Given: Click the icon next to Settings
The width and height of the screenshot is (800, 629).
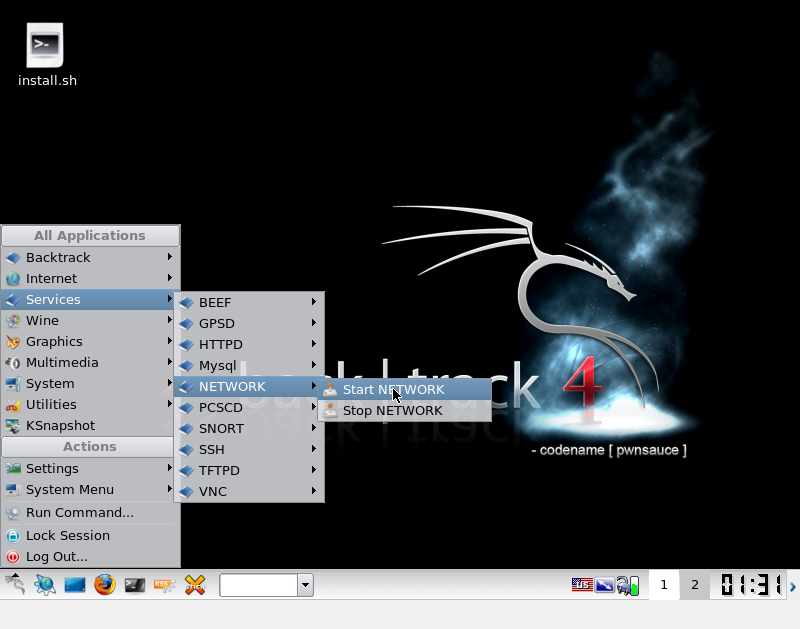Looking at the screenshot, I should [13, 468].
